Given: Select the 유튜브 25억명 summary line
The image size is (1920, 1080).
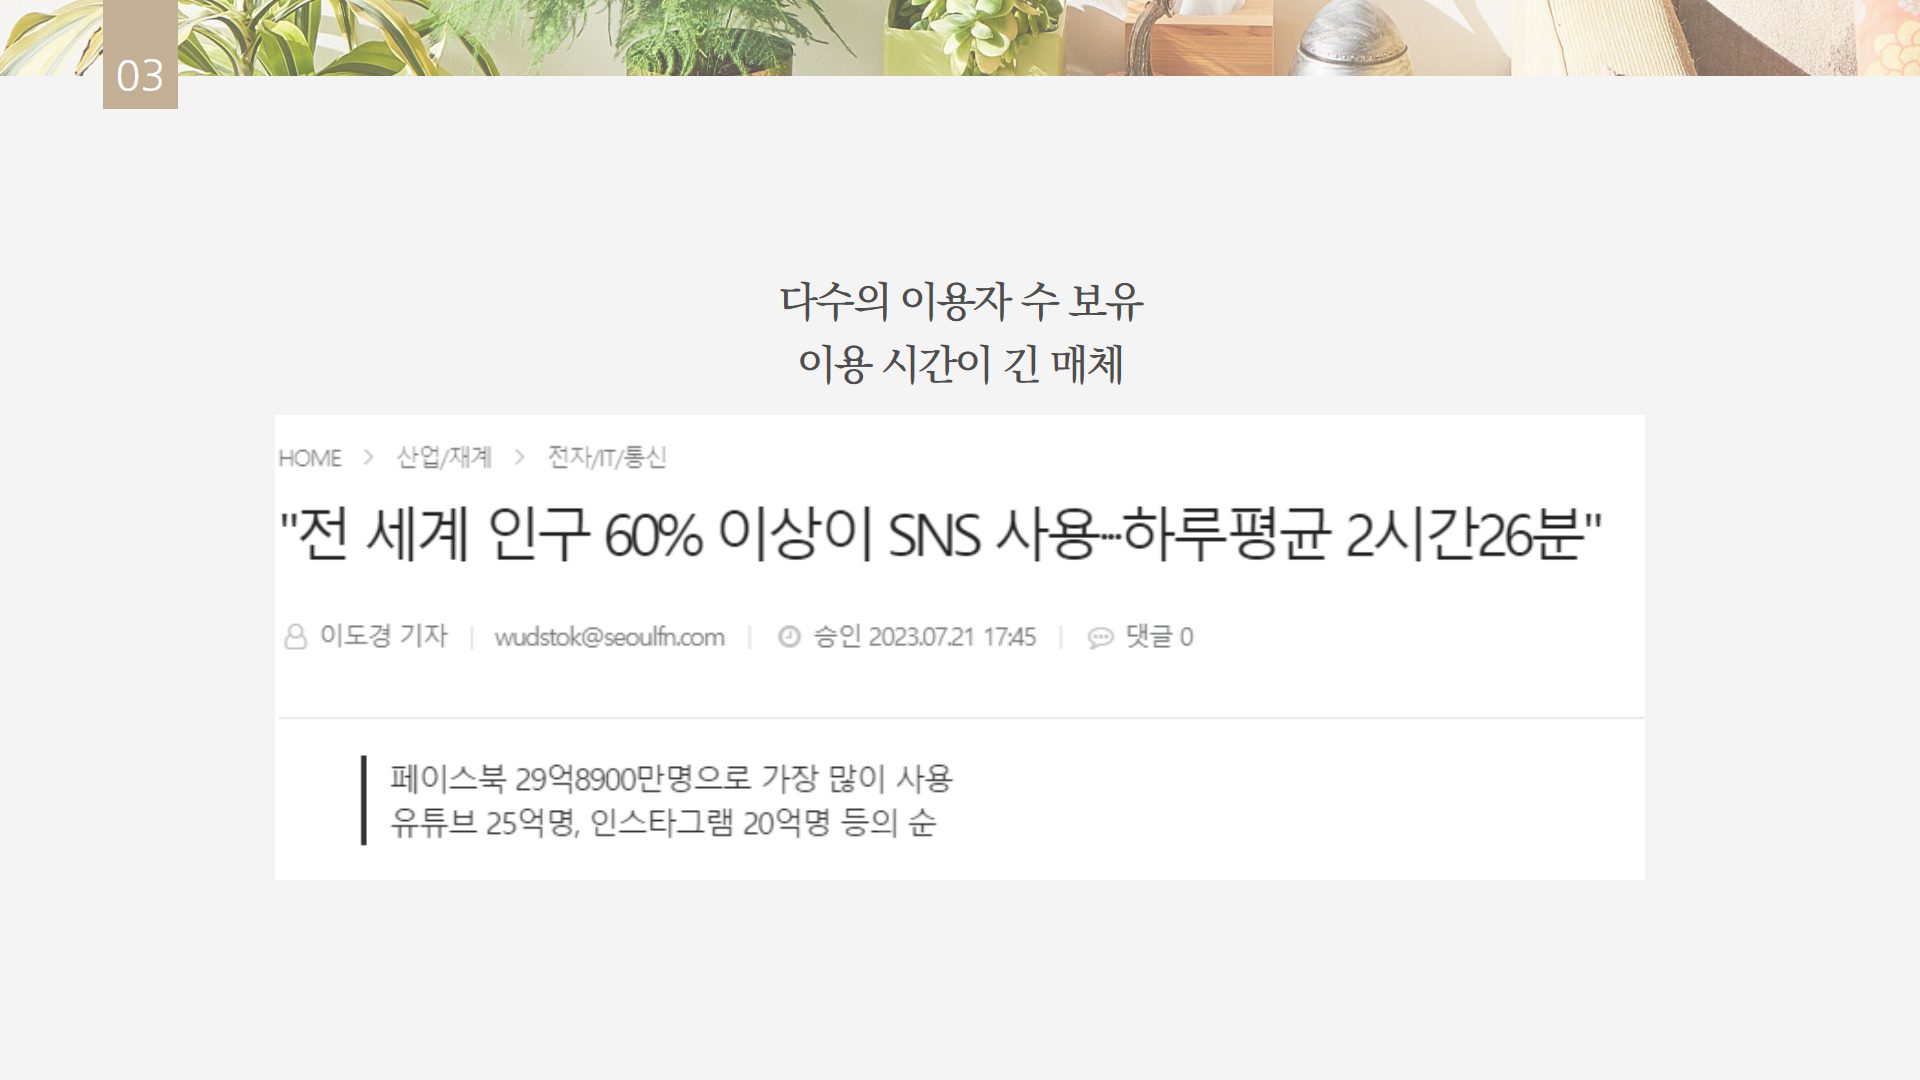Looking at the screenshot, I should pos(663,823).
